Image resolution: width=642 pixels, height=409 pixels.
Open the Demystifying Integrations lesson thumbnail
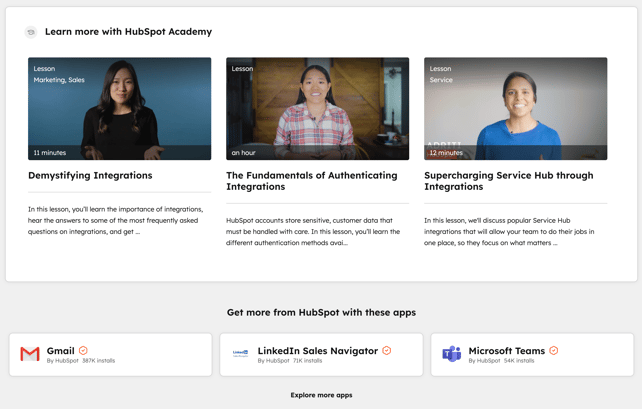coord(120,108)
